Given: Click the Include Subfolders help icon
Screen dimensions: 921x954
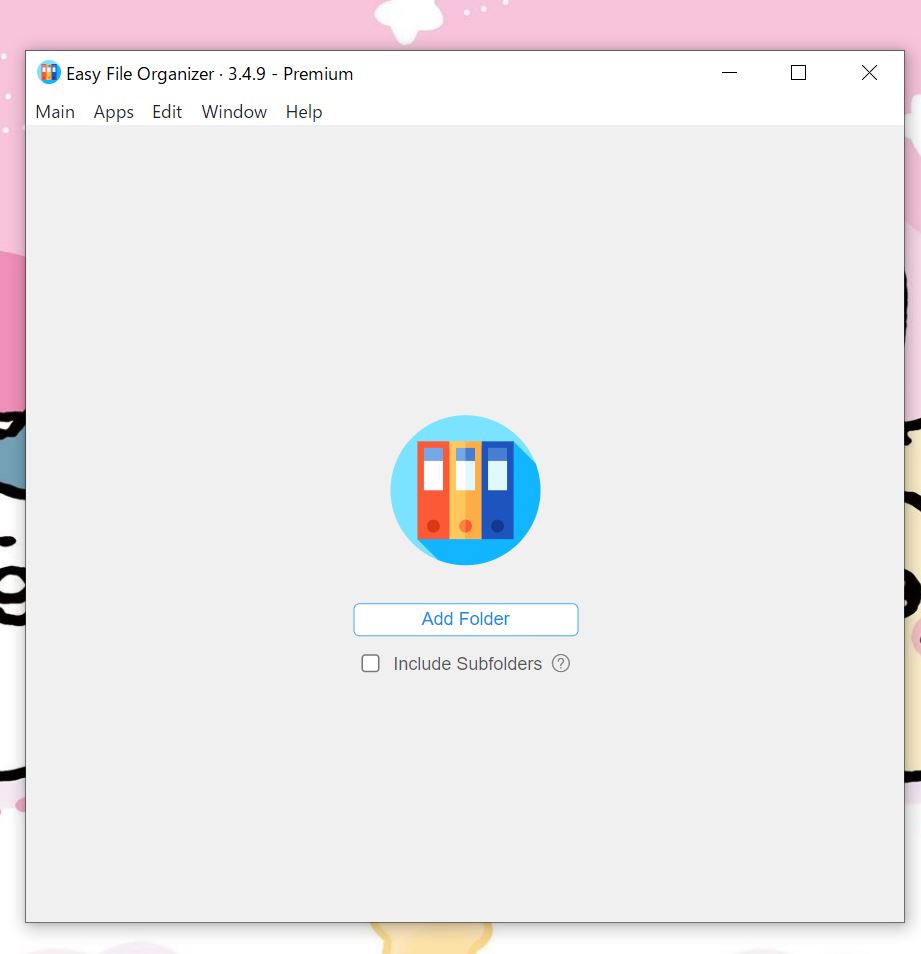Looking at the screenshot, I should click(561, 663).
